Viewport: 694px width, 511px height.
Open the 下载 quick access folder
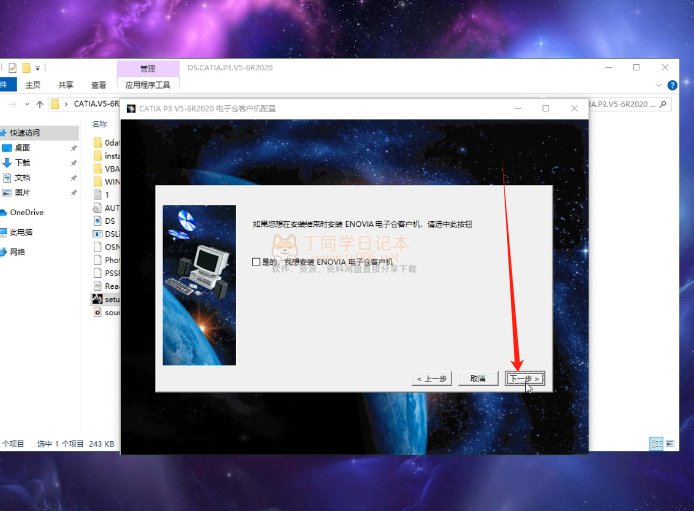(22, 162)
